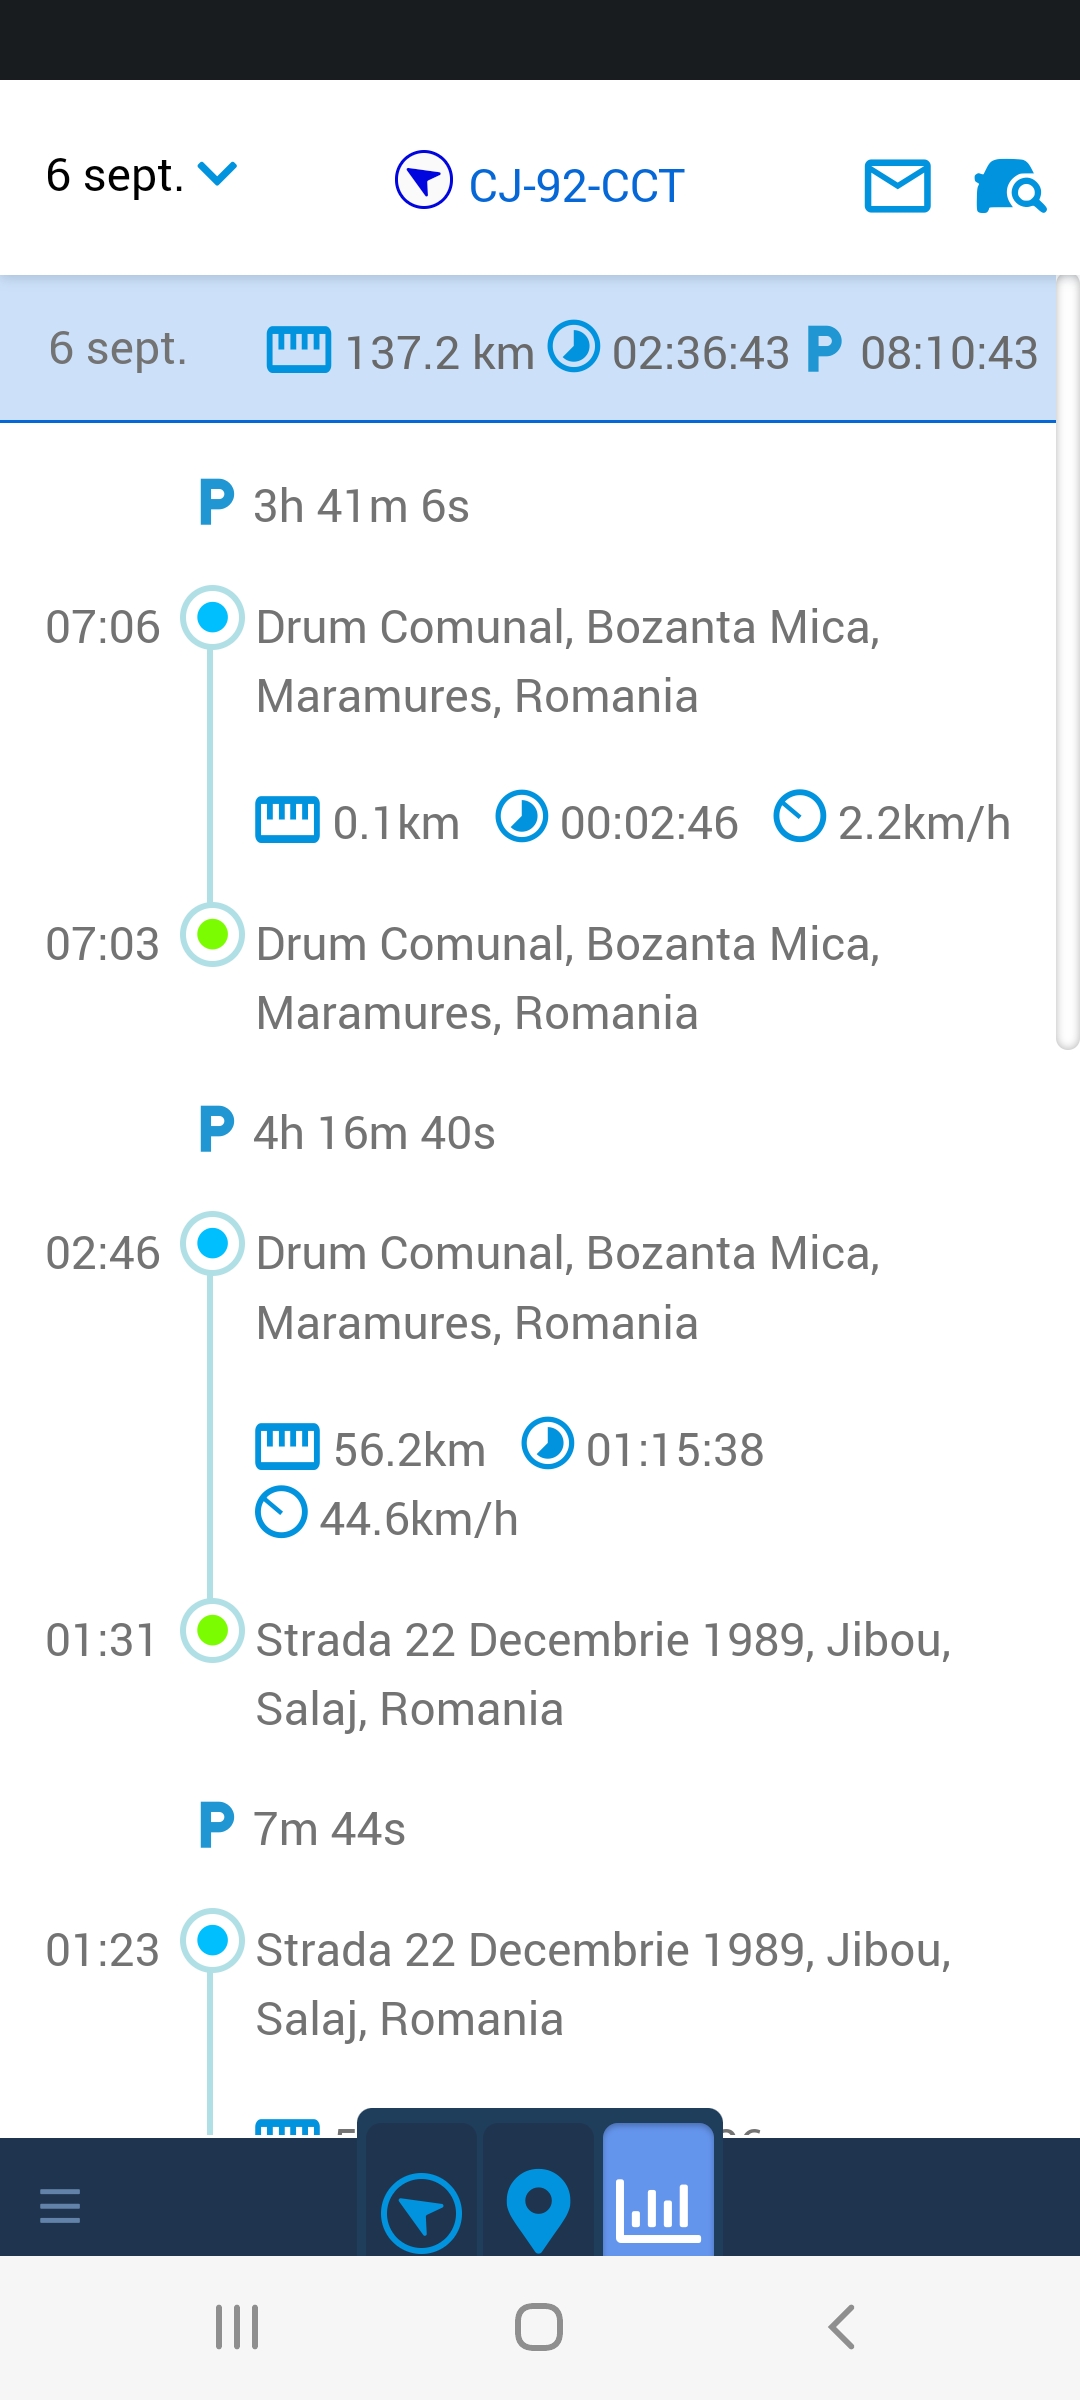Image resolution: width=1080 pixels, height=2400 pixels.
Task: Tap the 02:46 arrival marker
Action: 212,1244
